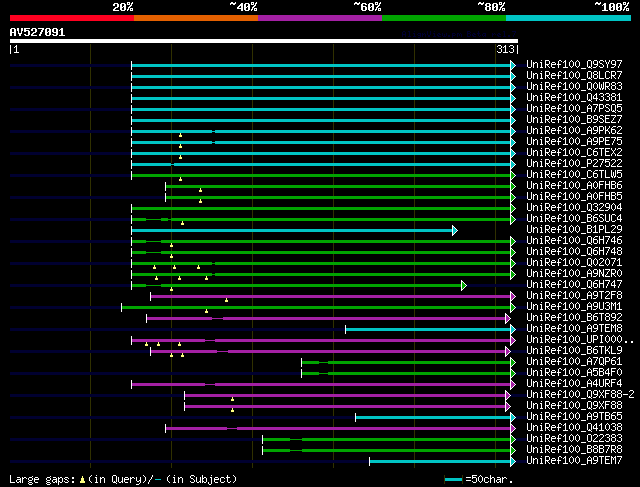Select the UniRef100_Q6H746 label
The width and height of the screenshot is (640, 487).
pyautogui.click(x=574, y=241)
